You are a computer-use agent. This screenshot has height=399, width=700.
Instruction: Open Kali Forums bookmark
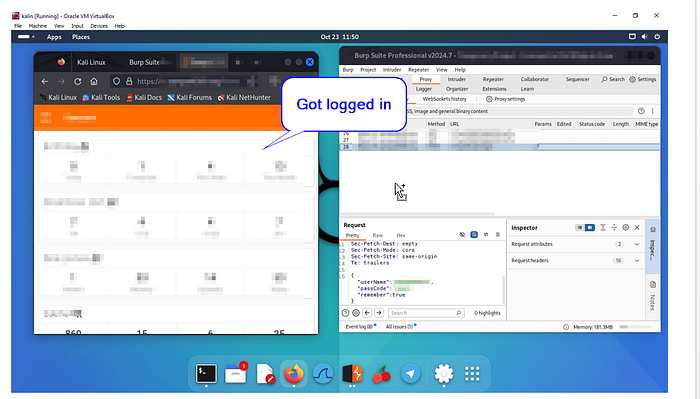click(189, 97)
